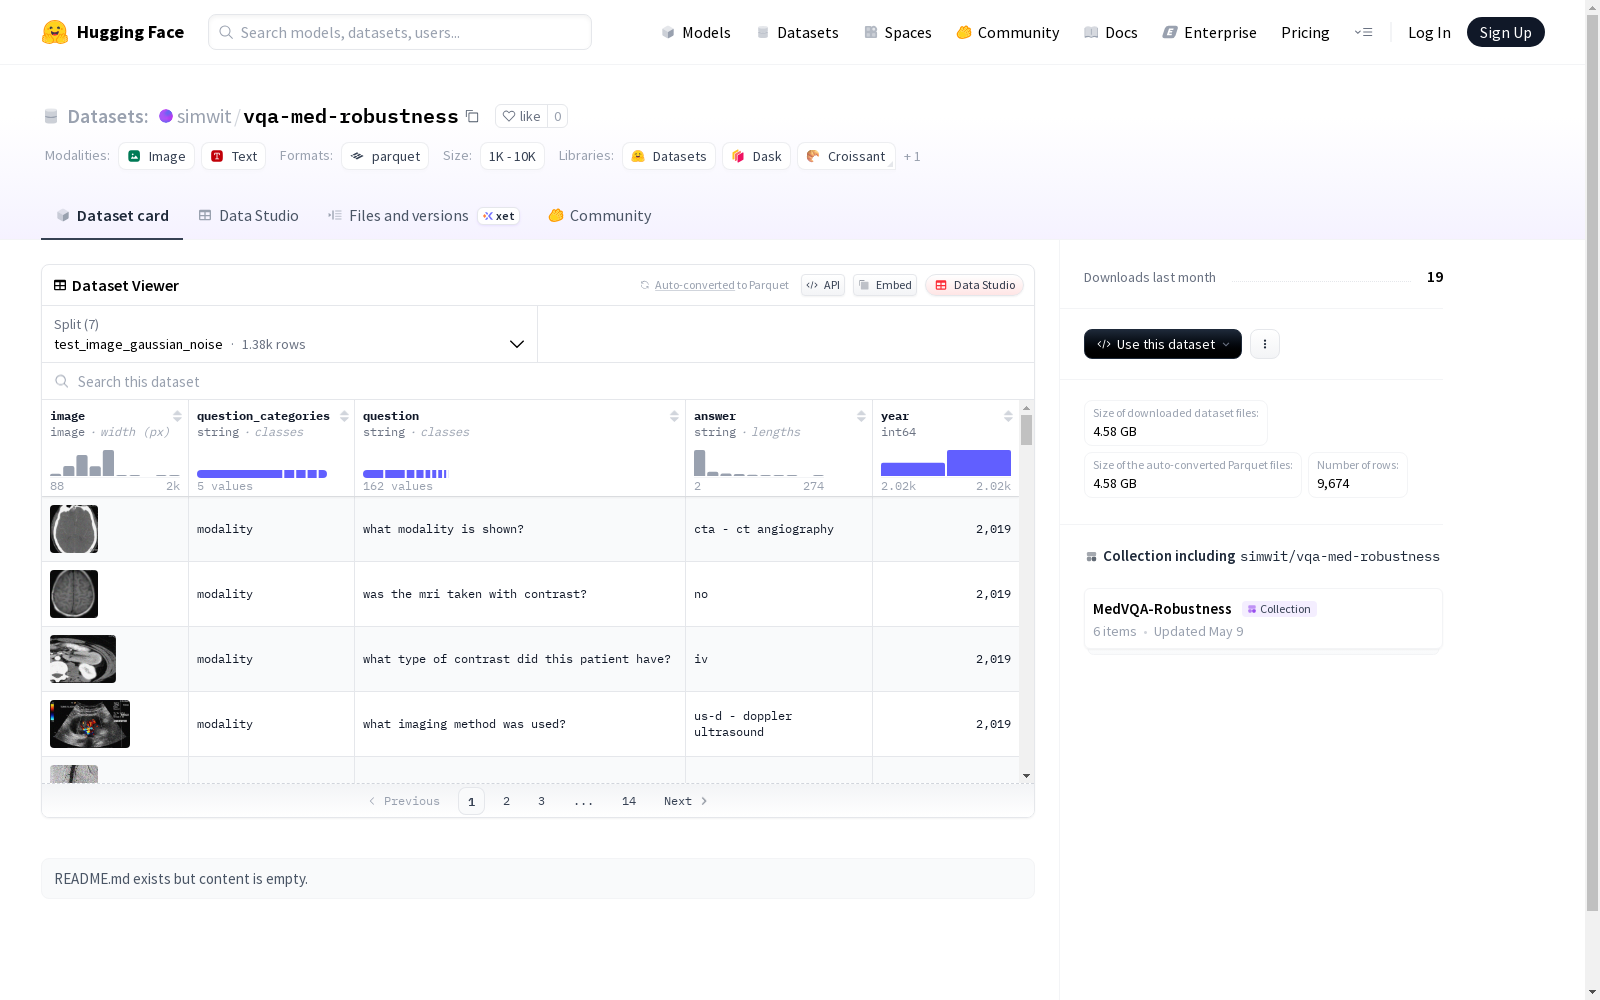Select the 1K - 10K size tag

pos(512,156)
